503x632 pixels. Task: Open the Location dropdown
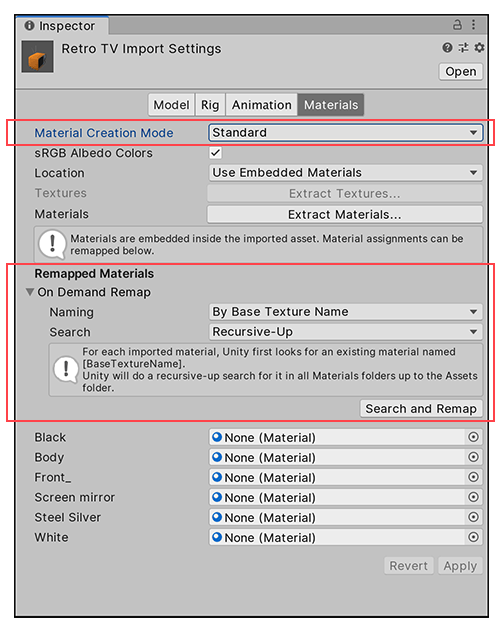[345, 173]
